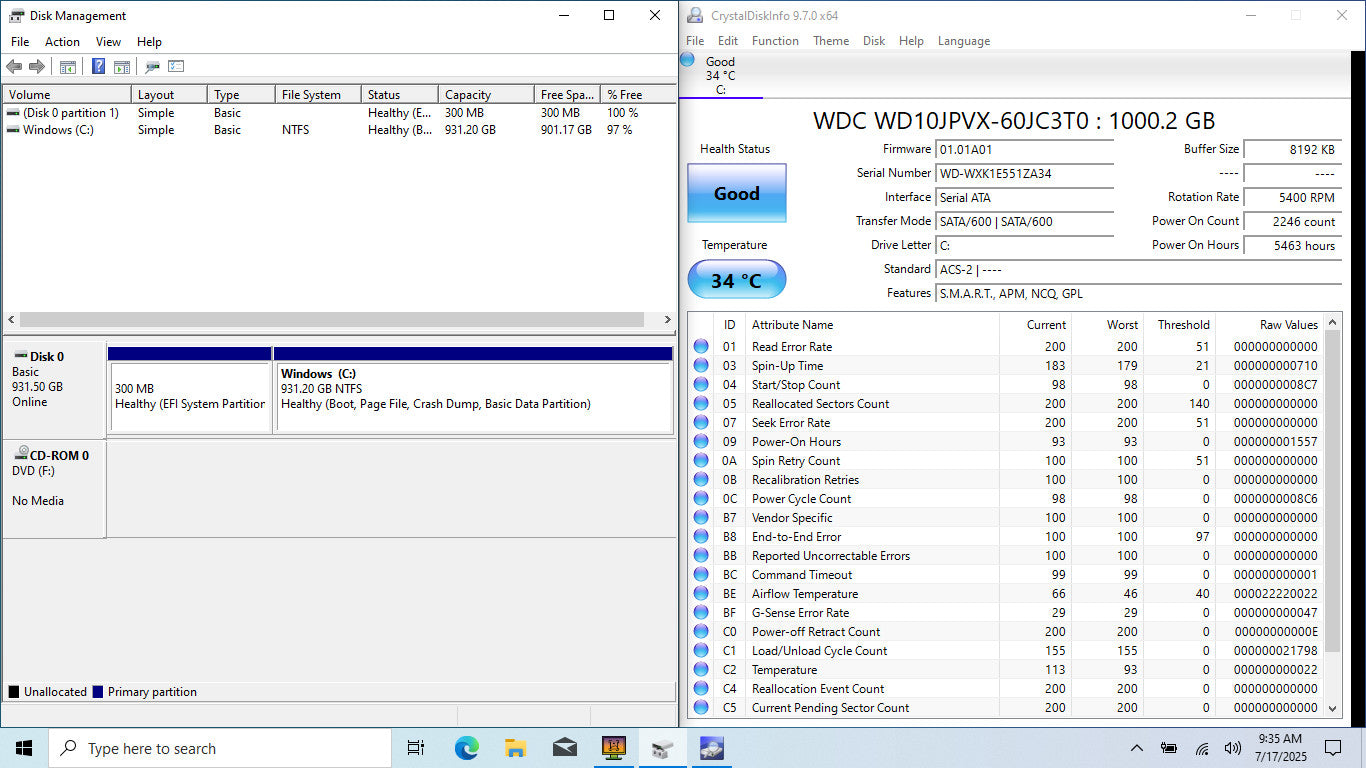Open the Function menu in CrystalDiskInfo
Image resolution: width=1366 pixels, height=768 pixels.
[x=775, y=41]
